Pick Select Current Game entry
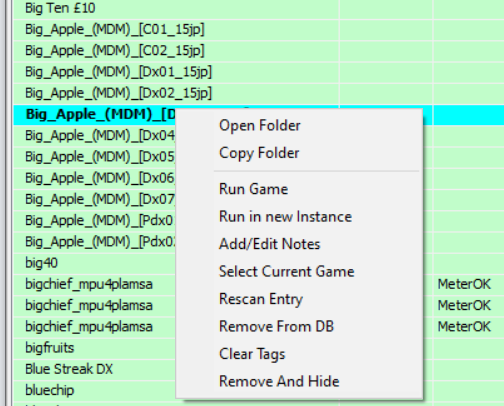This screenshot has width=504, height=406. point(286,271)
